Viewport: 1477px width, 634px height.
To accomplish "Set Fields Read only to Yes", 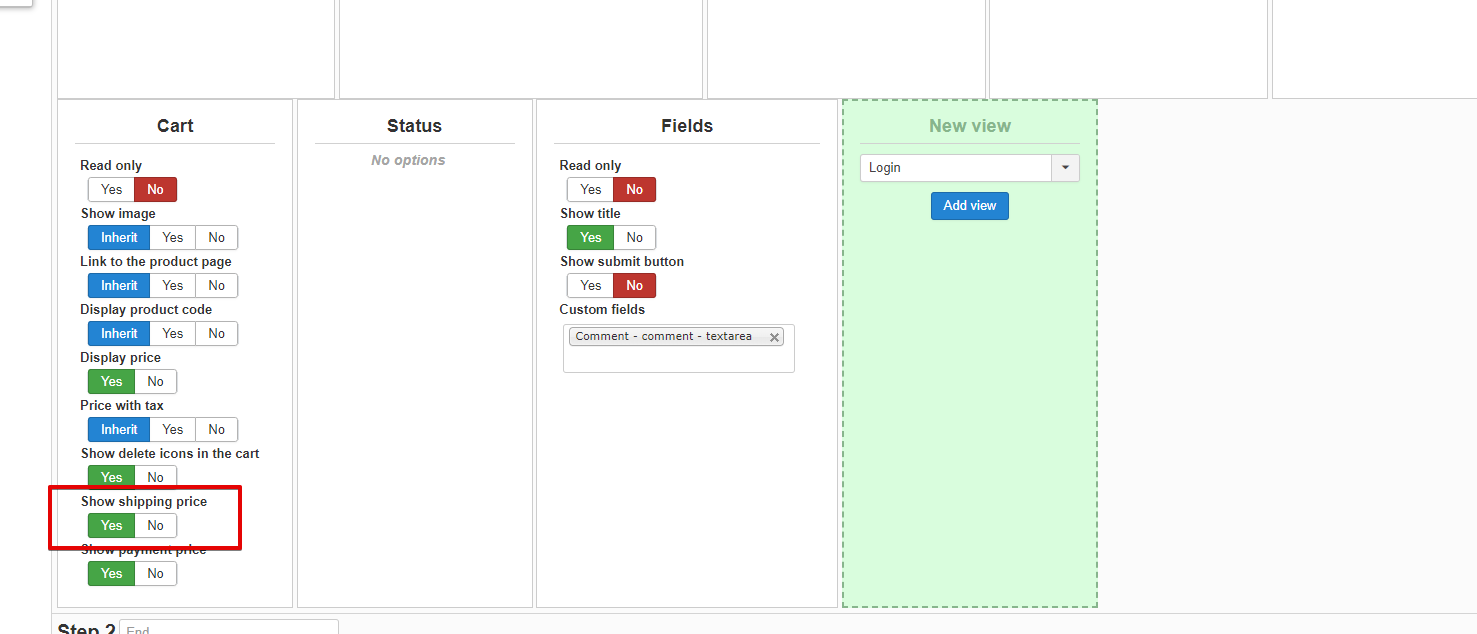I will (590, 190).
